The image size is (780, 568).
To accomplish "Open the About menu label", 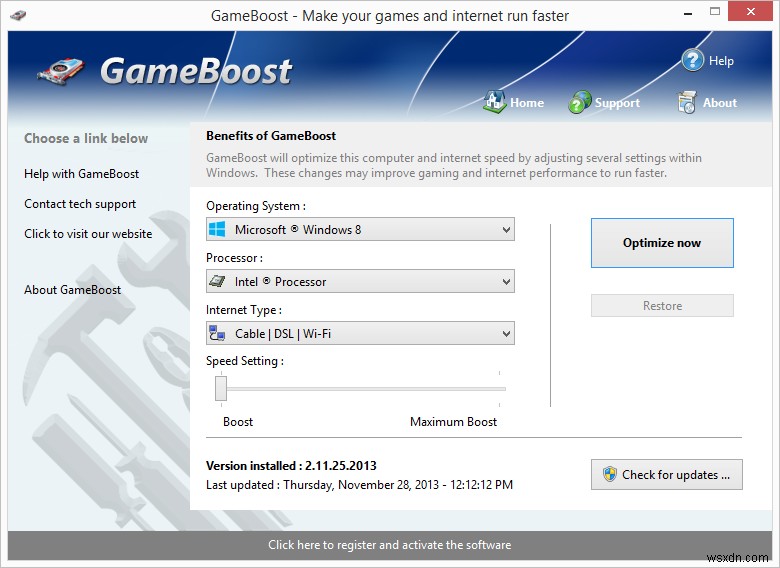I will coord(720,102).
